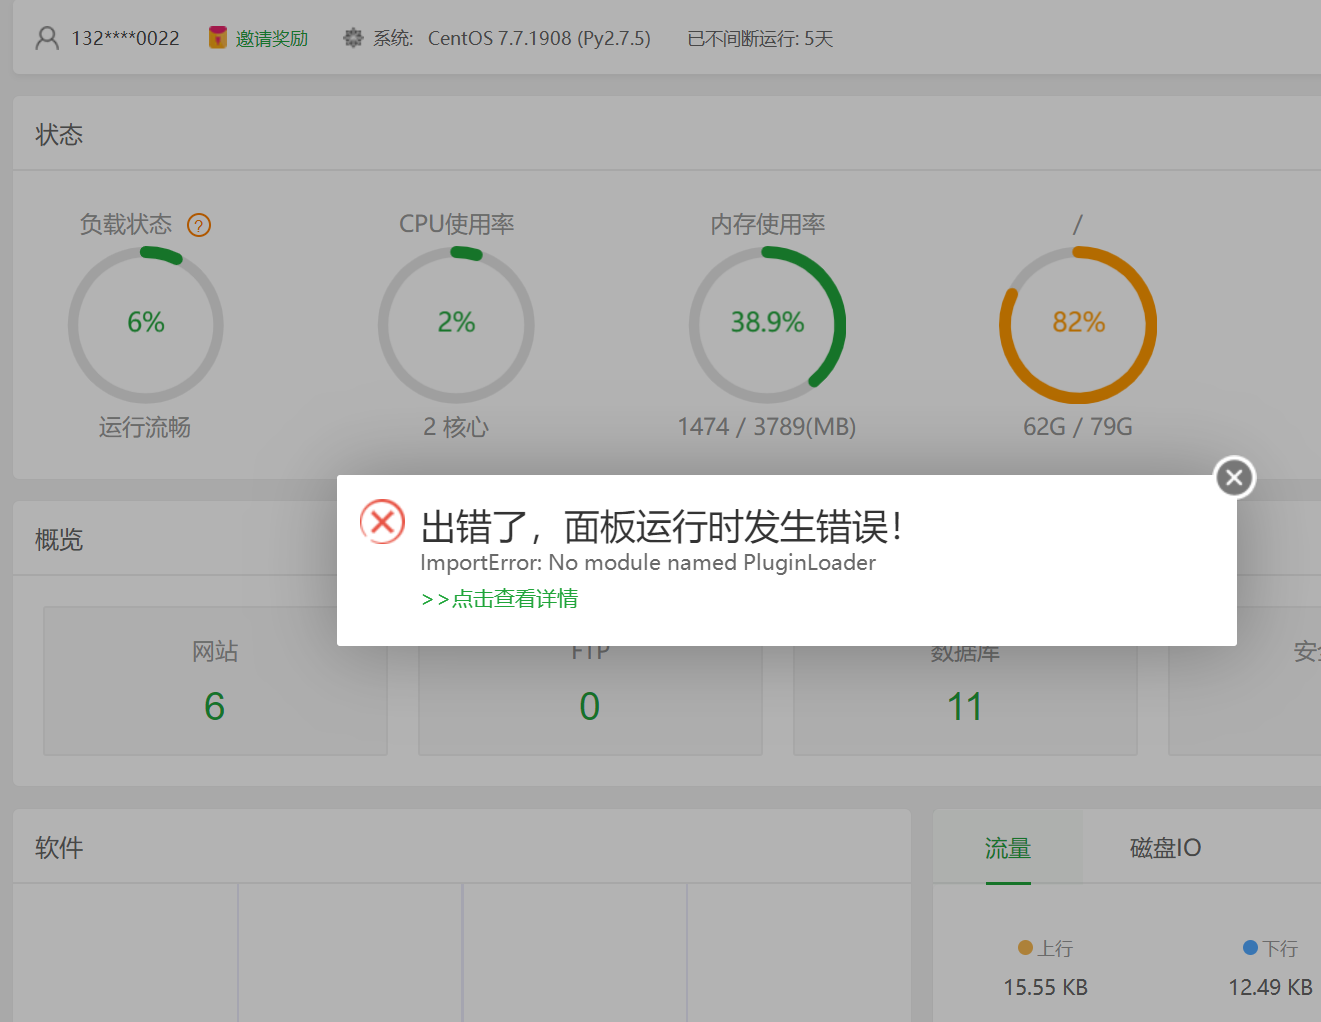Viewport: 1321px width, 1022px height.
Task: Click the gift icon beside 邀请奖励
Action: click(x=217, y=38)
